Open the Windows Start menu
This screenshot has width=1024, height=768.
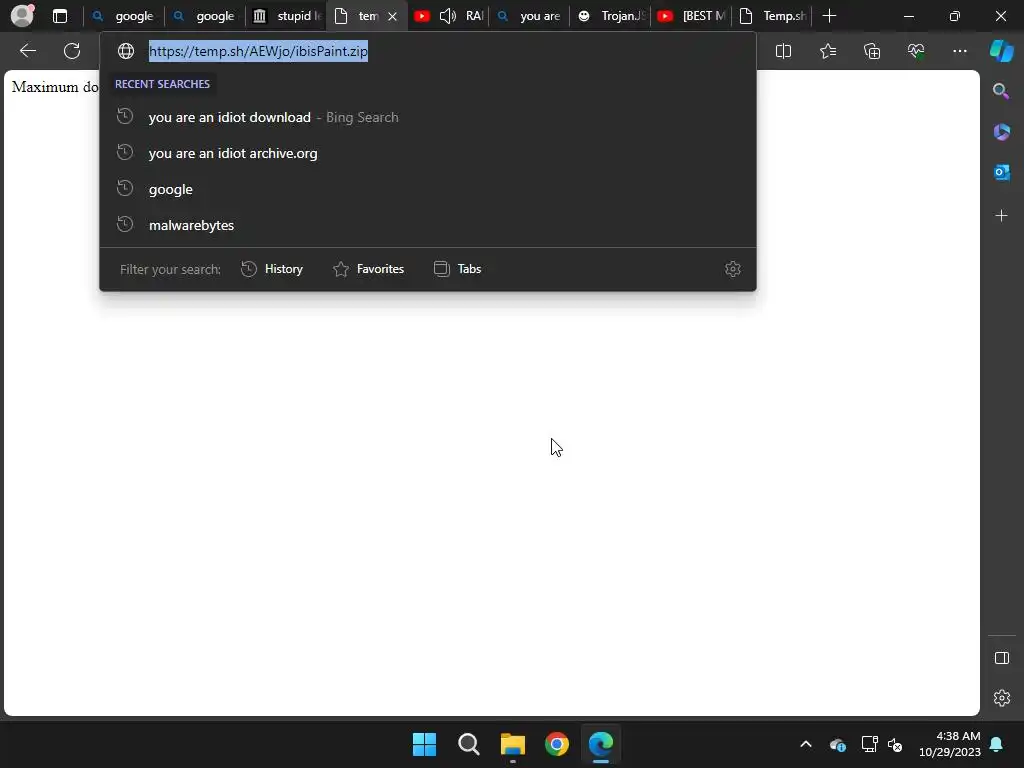[424, 744]
